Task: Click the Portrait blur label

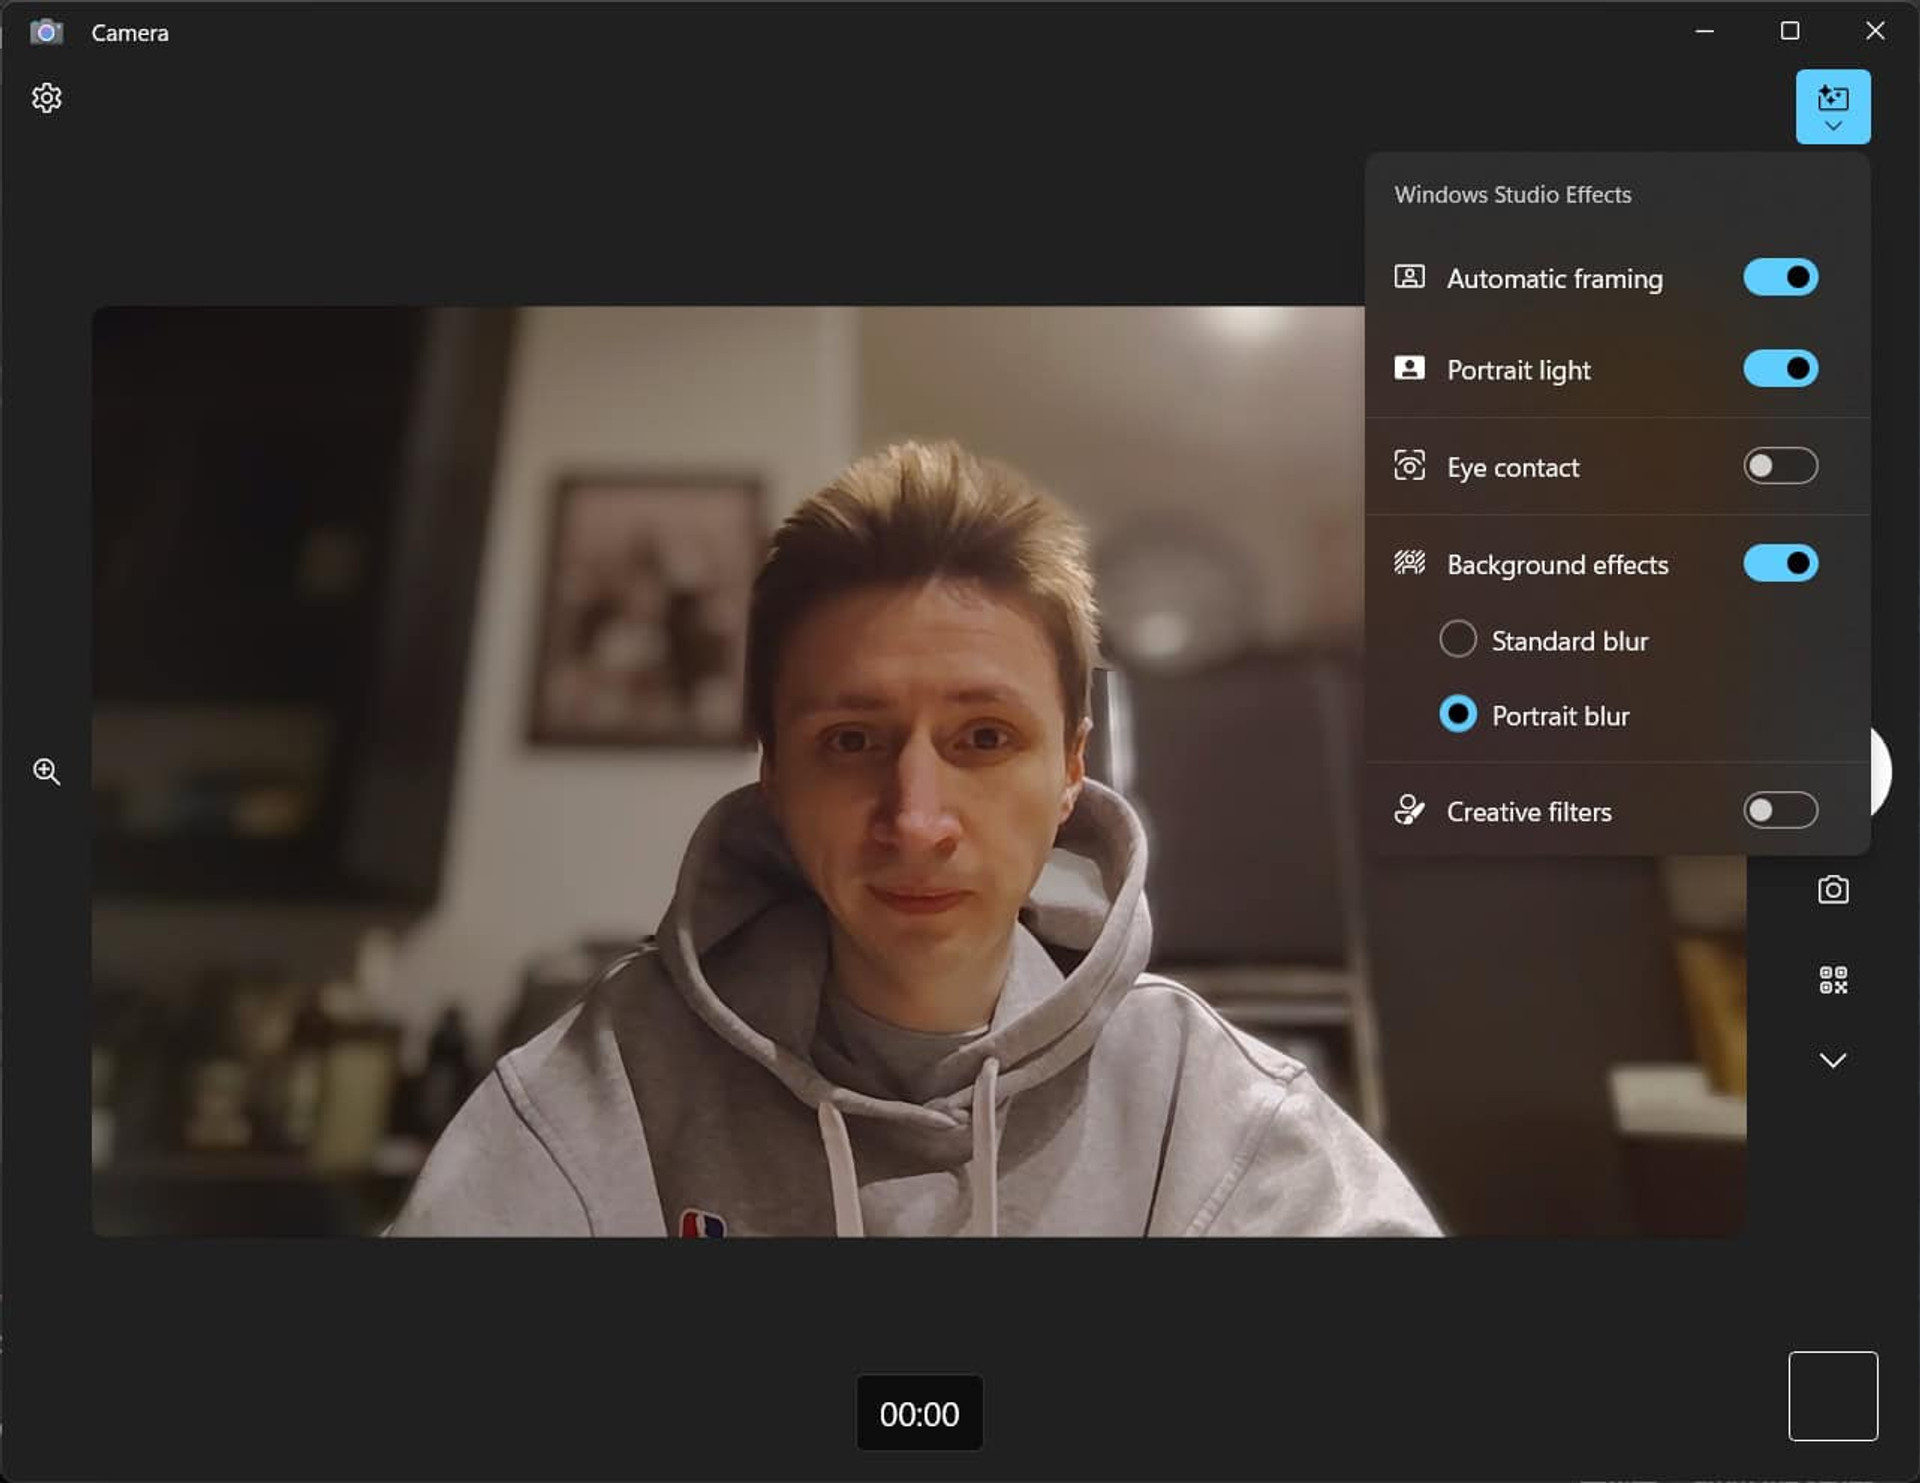Action: point(1560,716)
